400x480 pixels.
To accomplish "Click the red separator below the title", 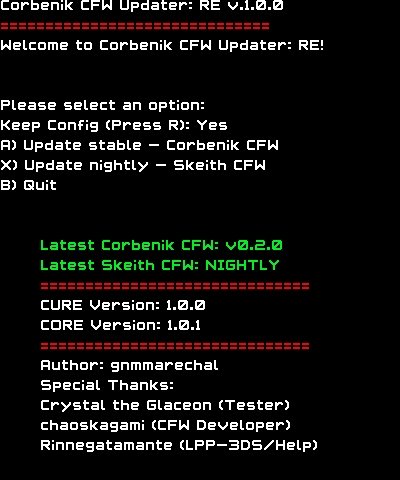I will point(135,26).
